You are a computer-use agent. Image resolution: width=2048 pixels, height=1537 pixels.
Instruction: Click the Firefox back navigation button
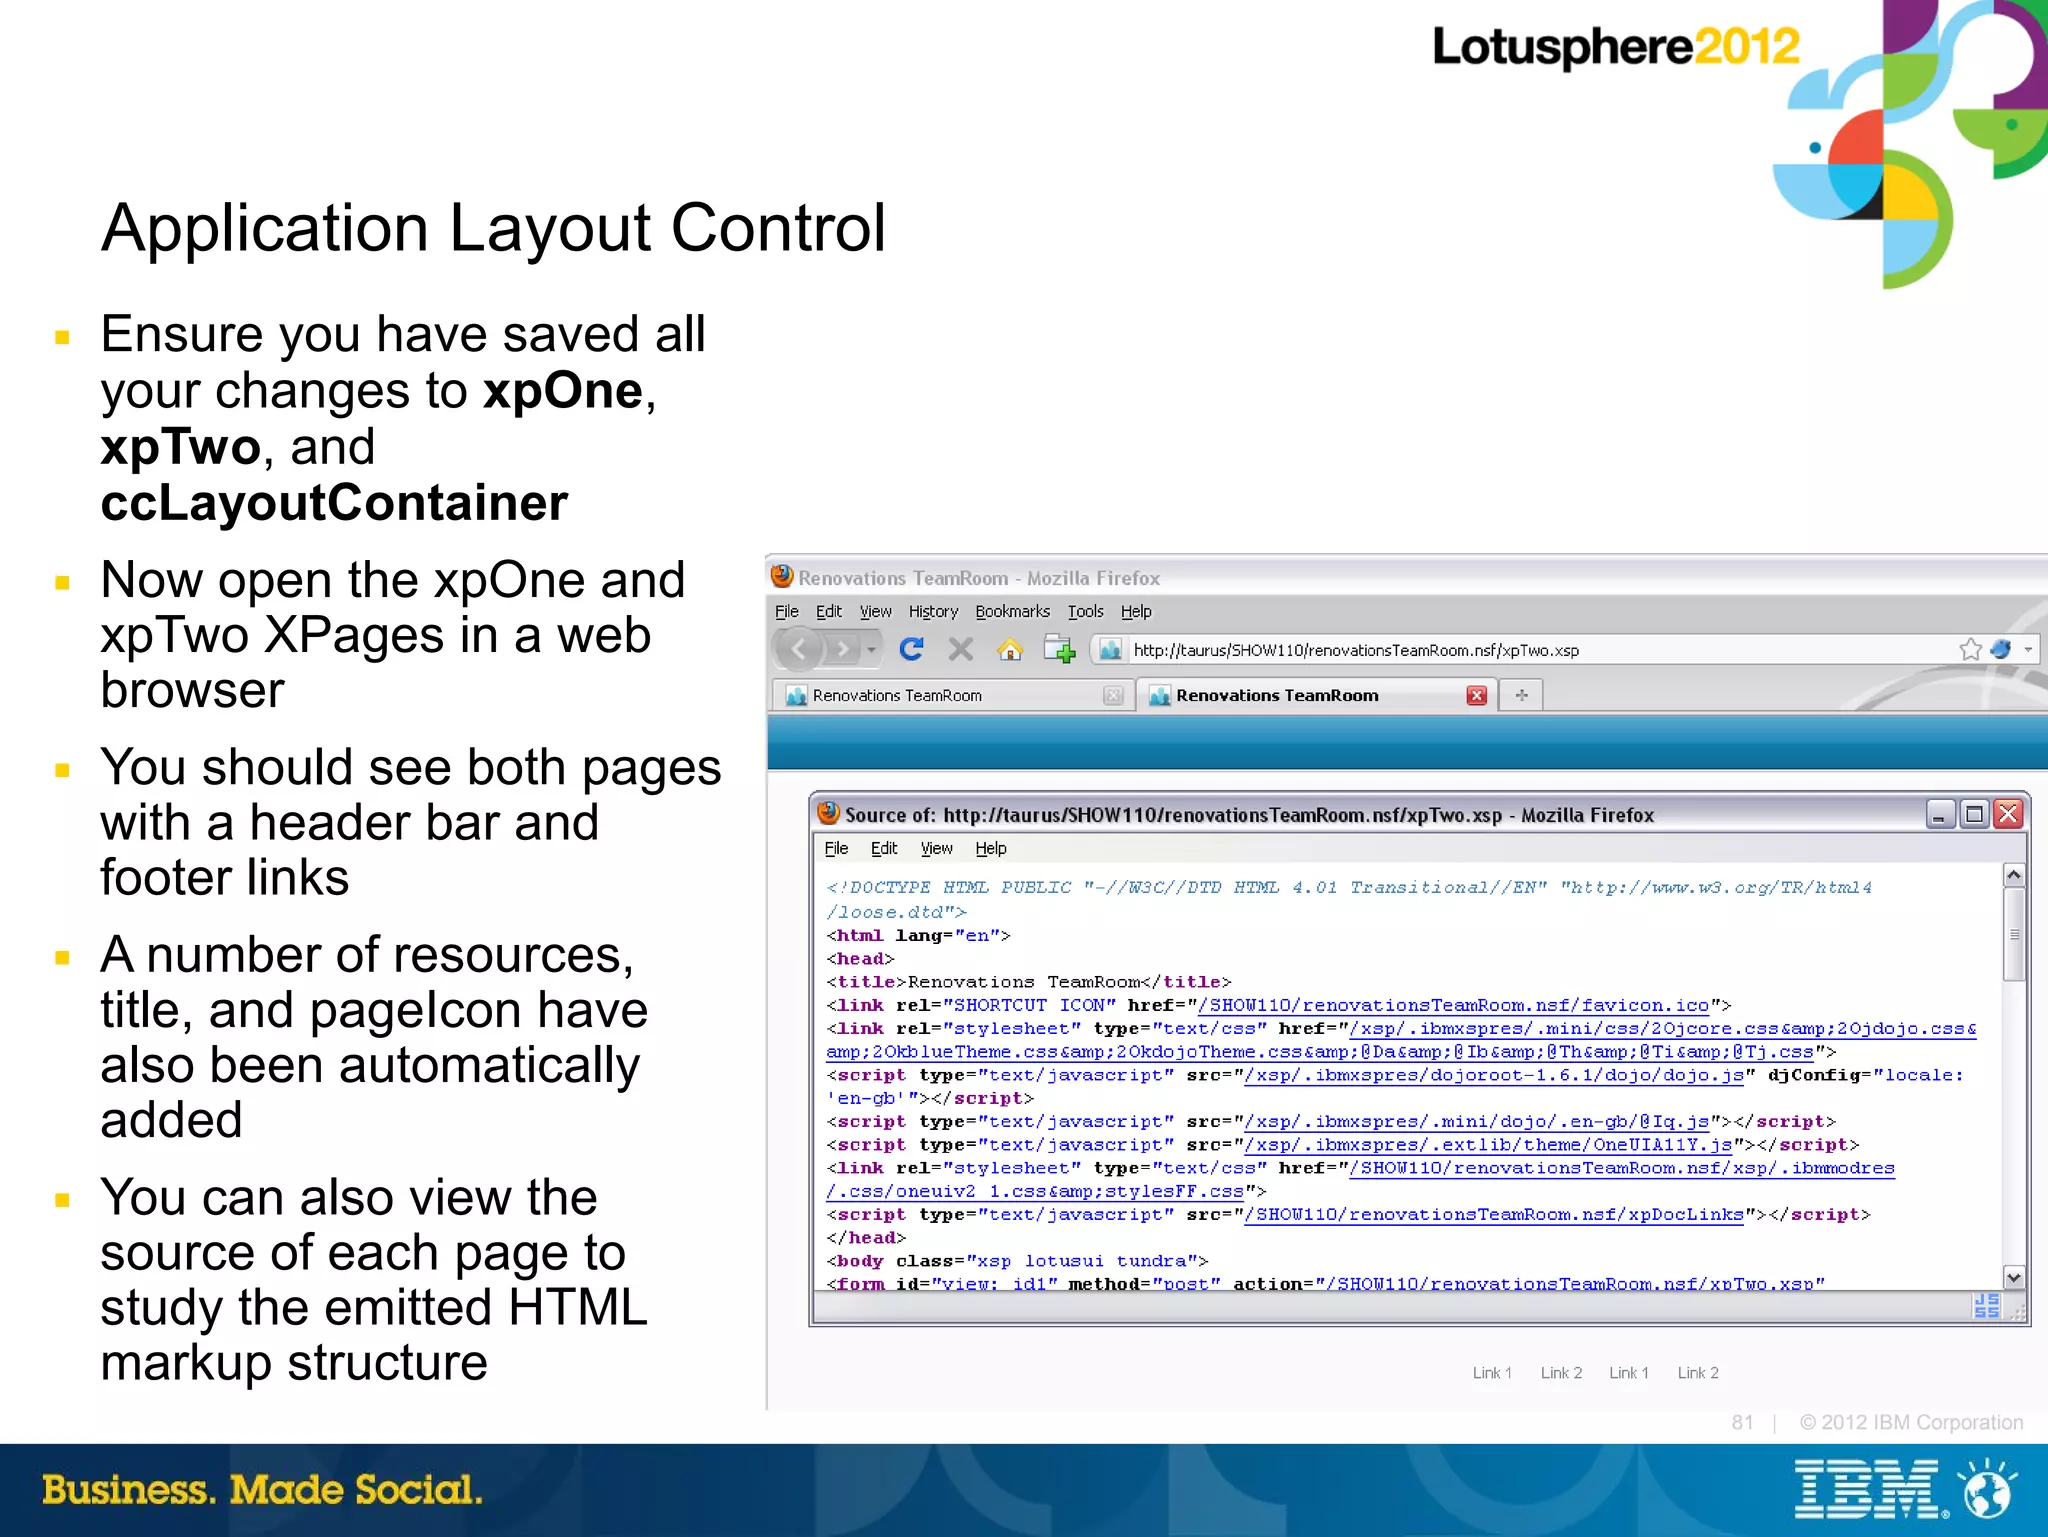pos(799,650)
